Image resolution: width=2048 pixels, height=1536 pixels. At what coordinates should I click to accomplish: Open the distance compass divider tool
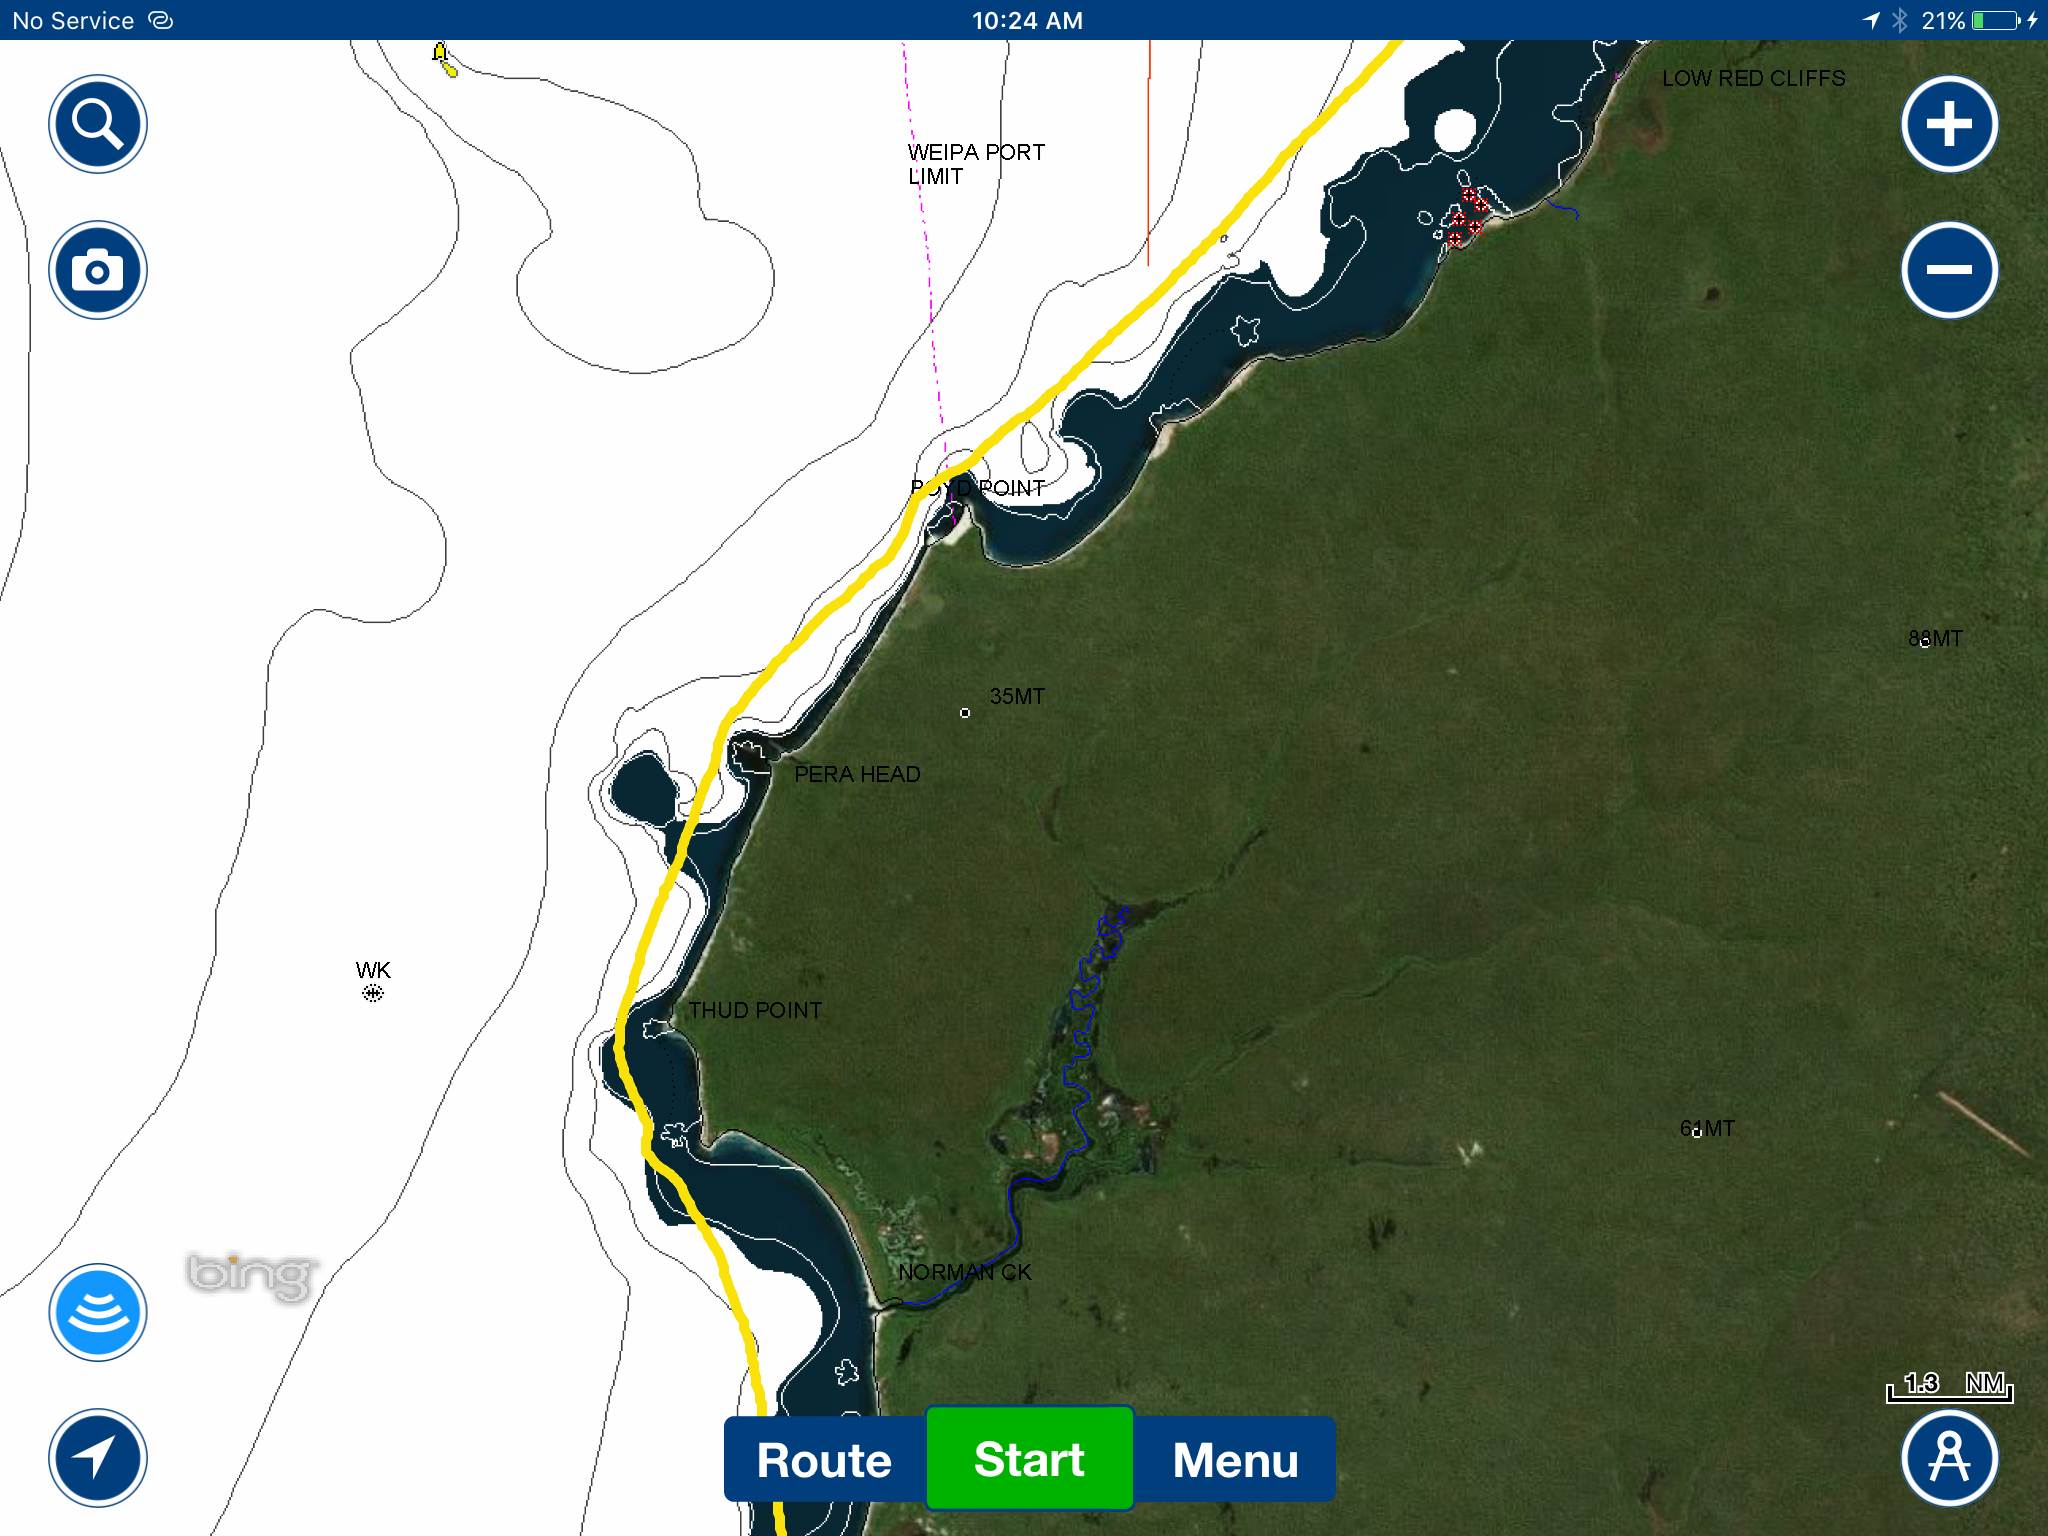point(1949,1458)
